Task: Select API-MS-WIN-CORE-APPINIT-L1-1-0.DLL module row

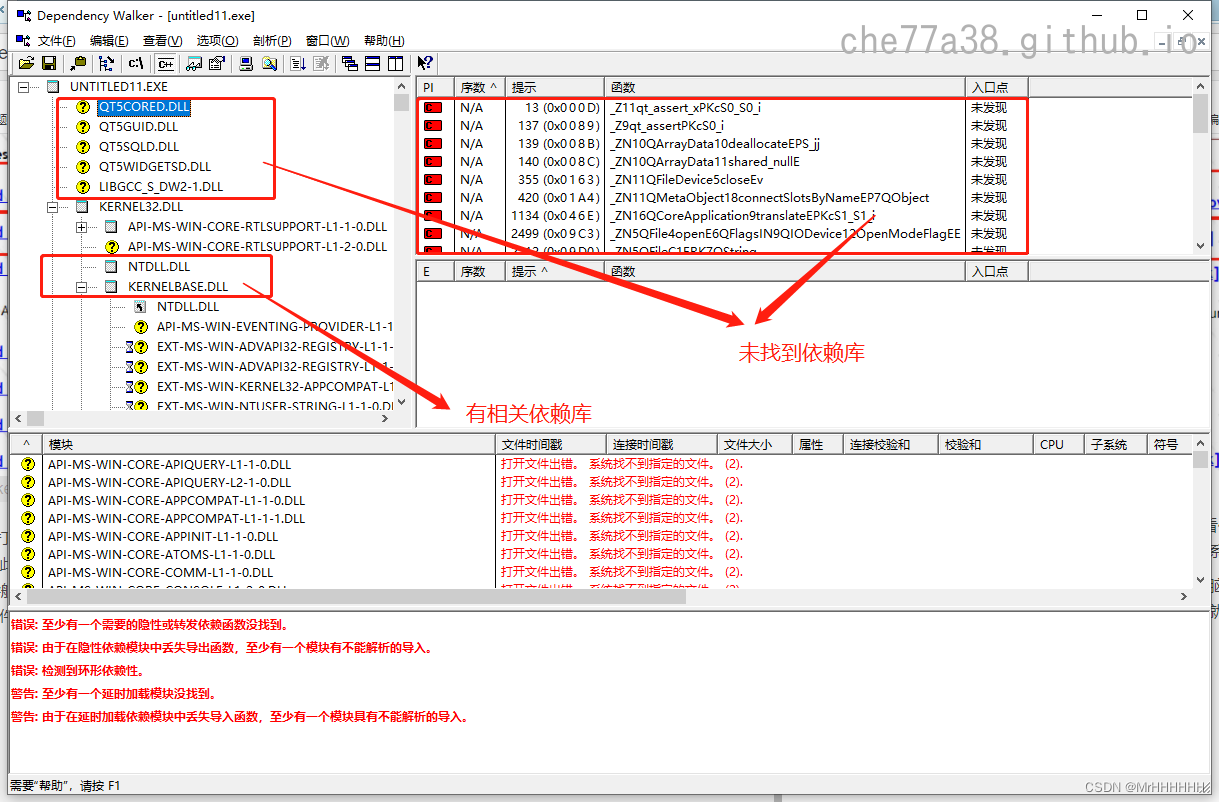Action: pos(600,537)
